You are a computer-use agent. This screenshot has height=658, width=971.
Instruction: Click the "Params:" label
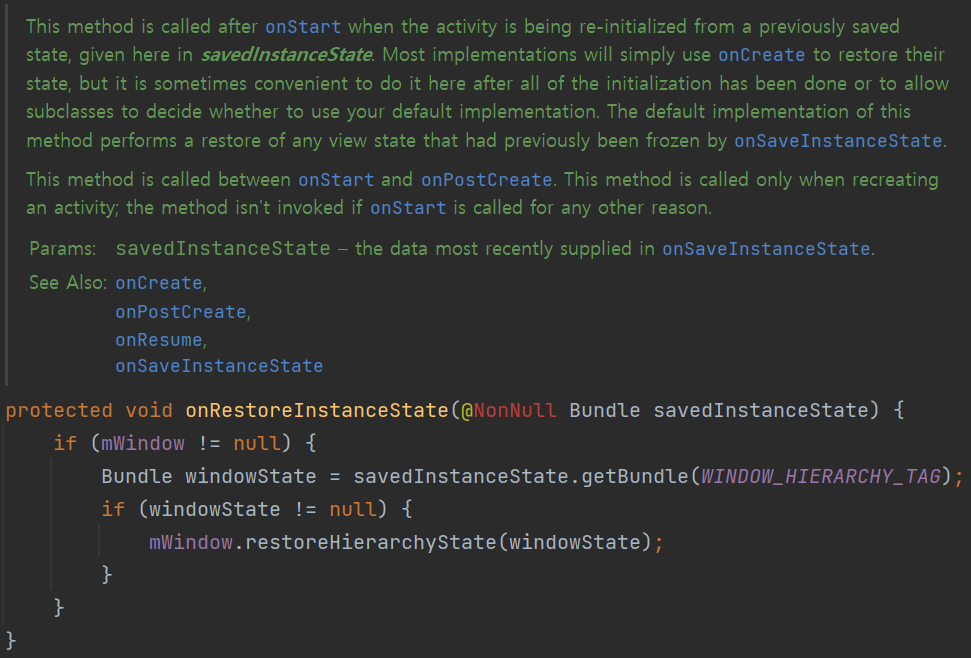point(63,249)
